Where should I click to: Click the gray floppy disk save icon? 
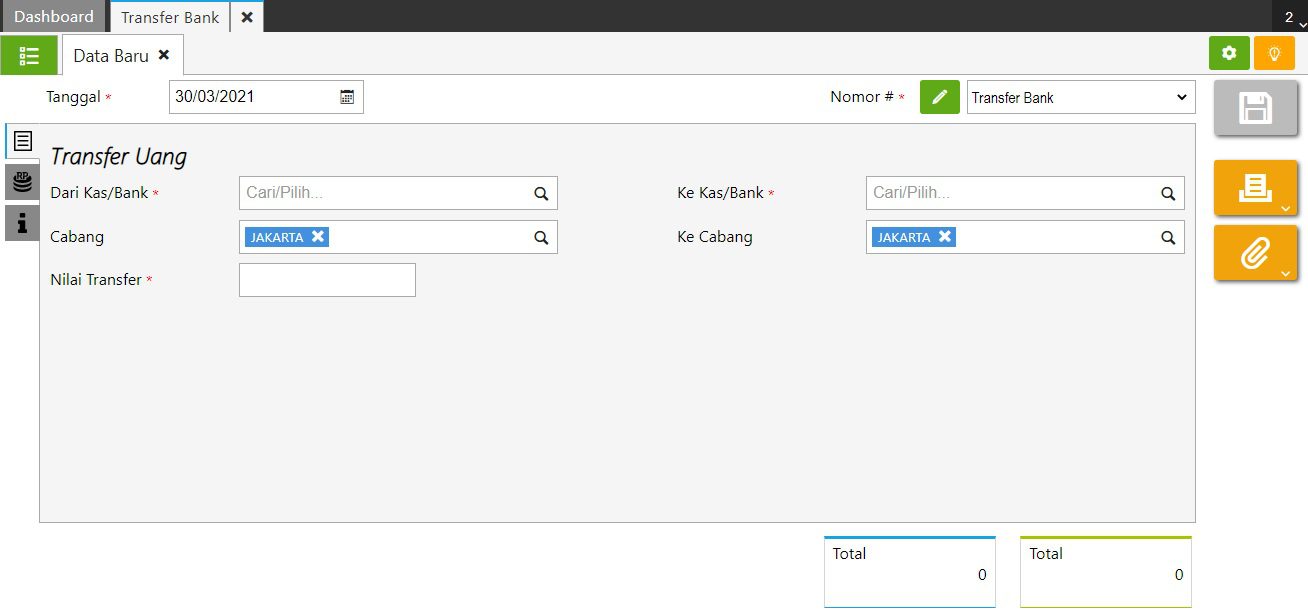coord(1255,108)
